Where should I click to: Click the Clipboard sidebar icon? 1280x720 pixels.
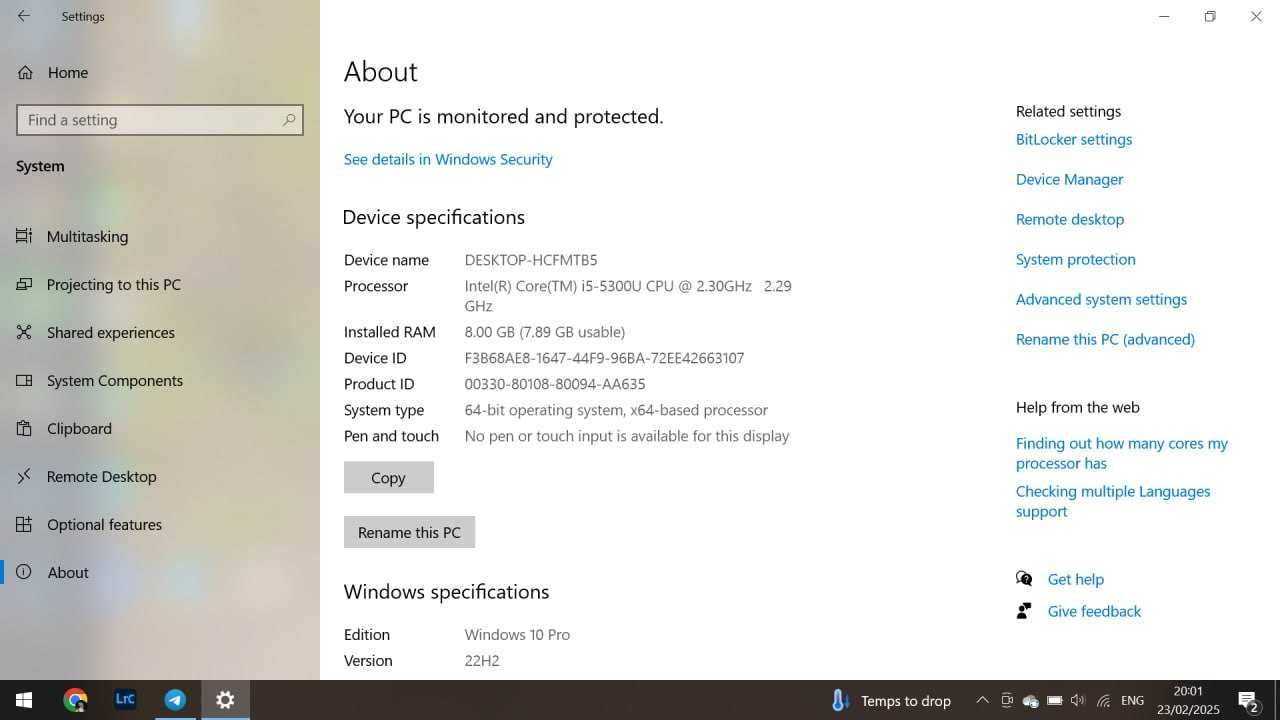(24, 428)
